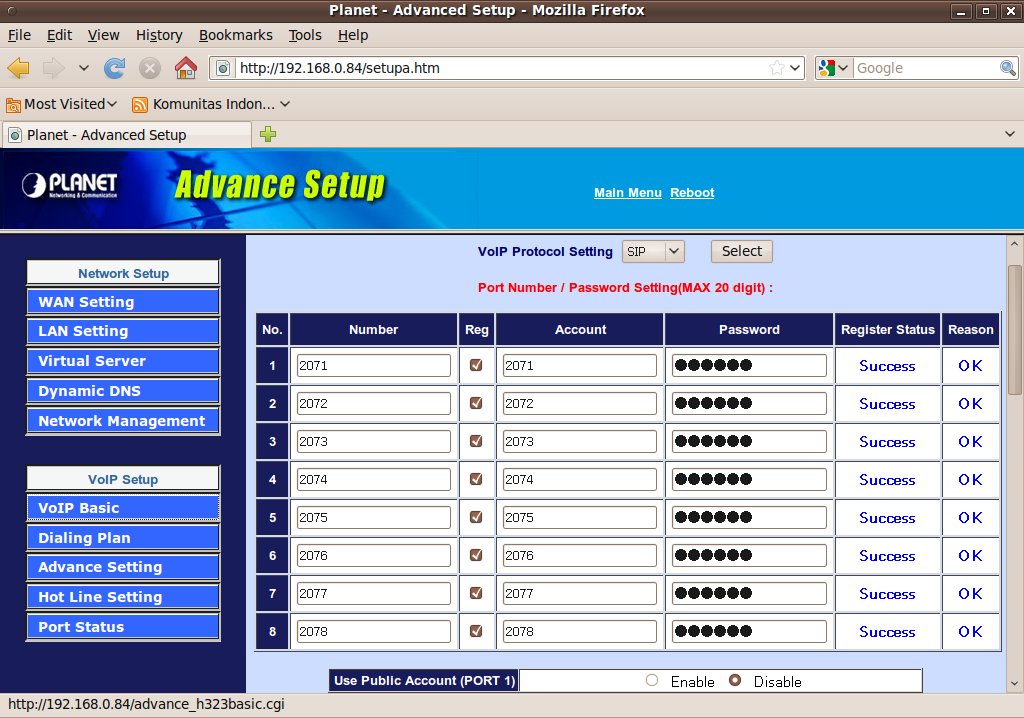Uncheck the Reg checkbox for port 1

(x=476, y=366)
